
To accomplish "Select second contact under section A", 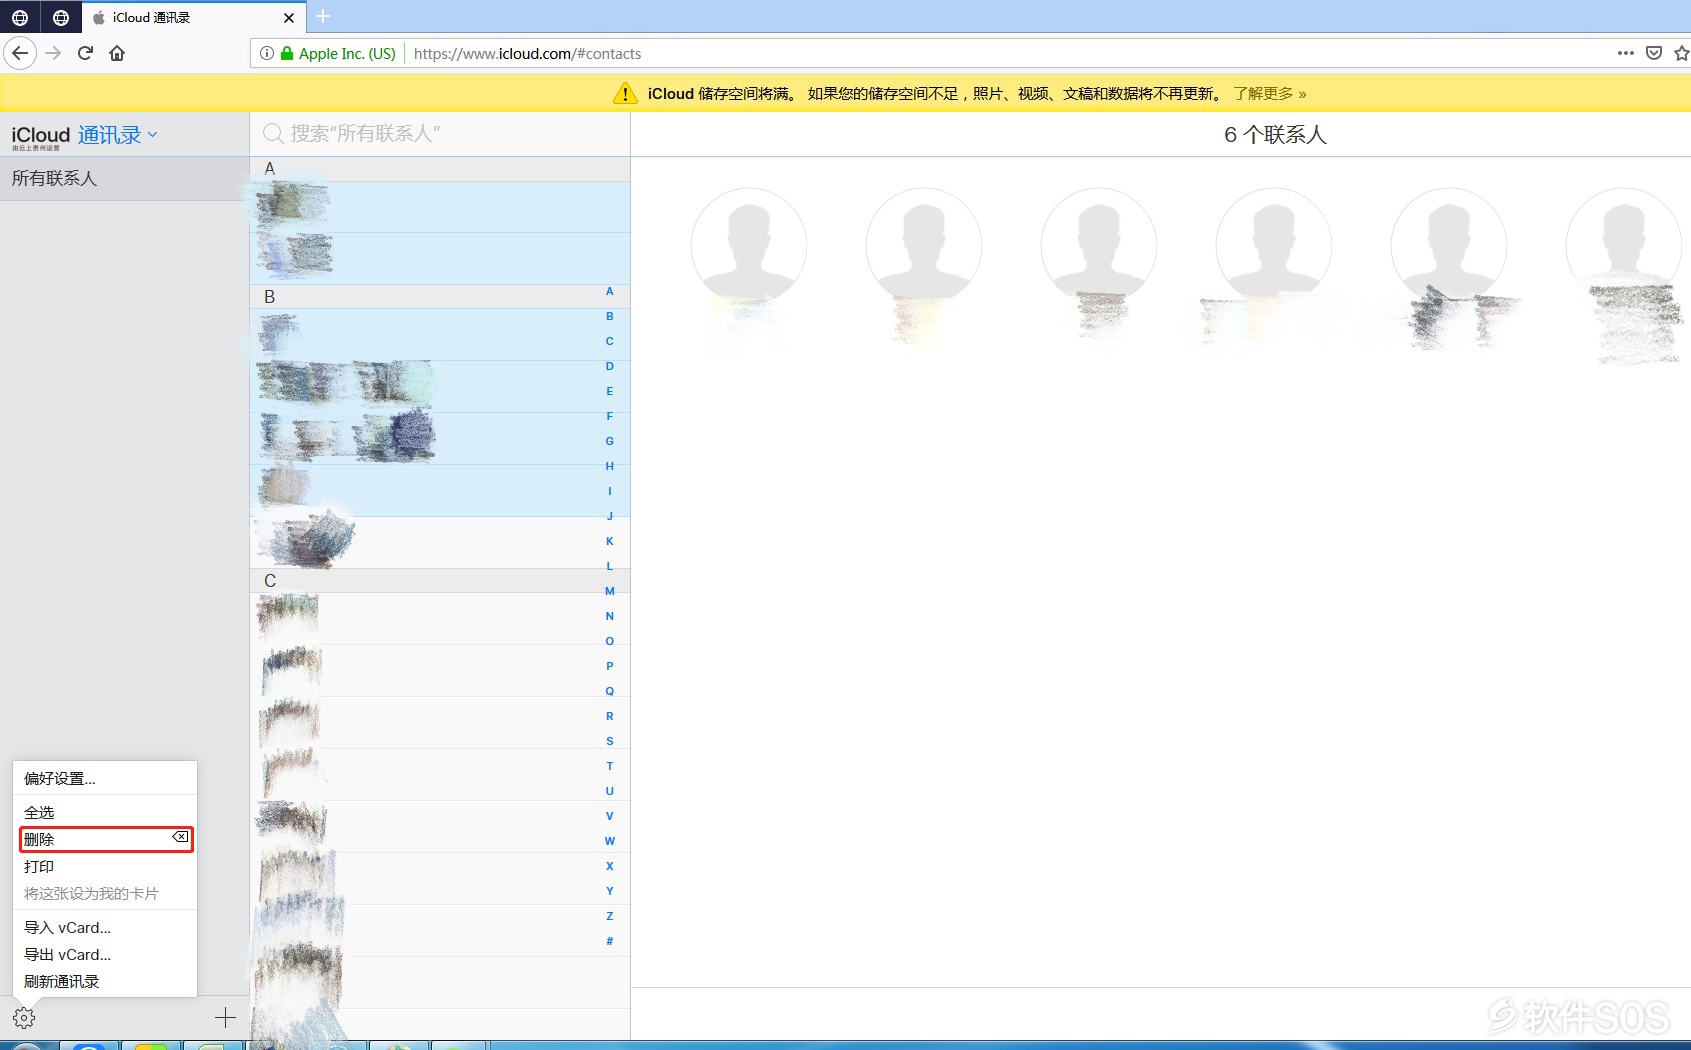I will 440,258.
